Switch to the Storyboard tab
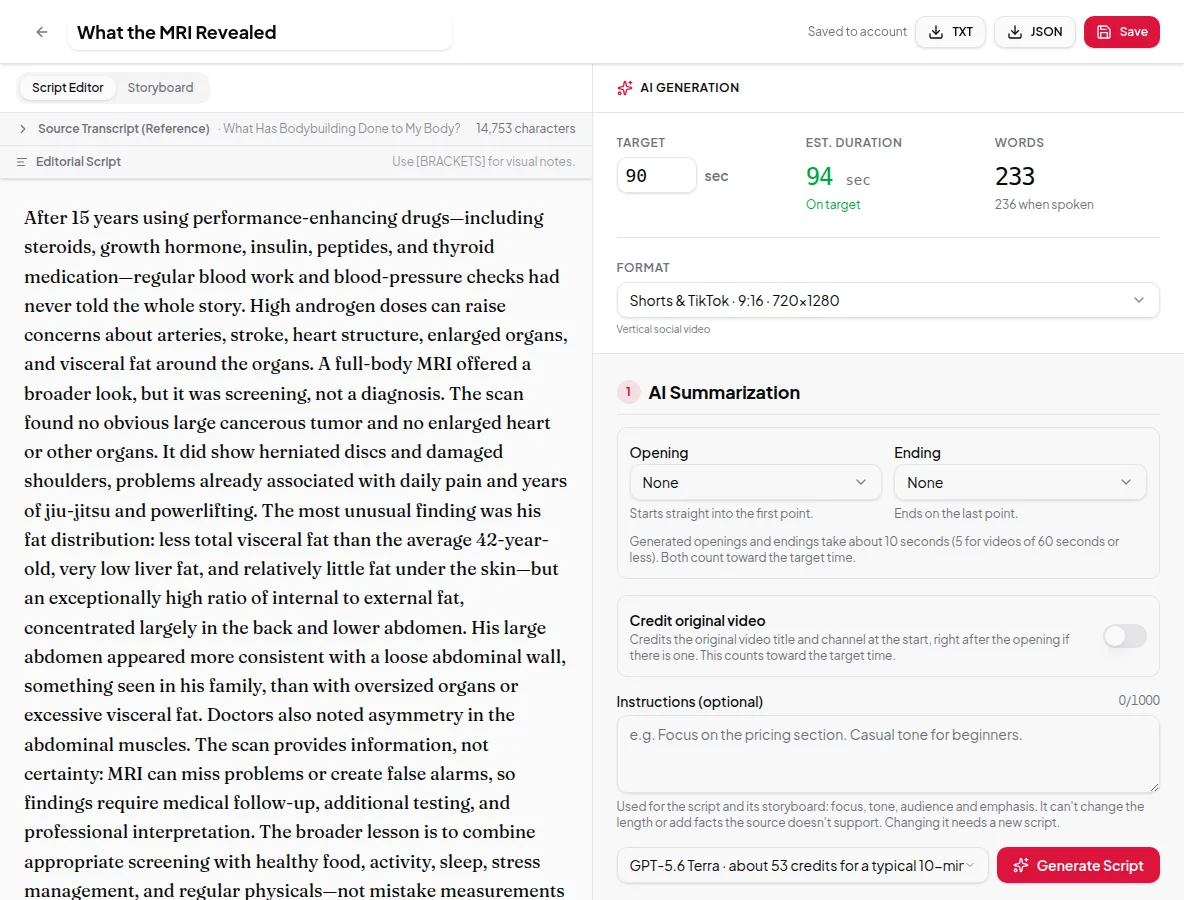The width and height of the screenshot is (1184, 900). coord(160,88)
